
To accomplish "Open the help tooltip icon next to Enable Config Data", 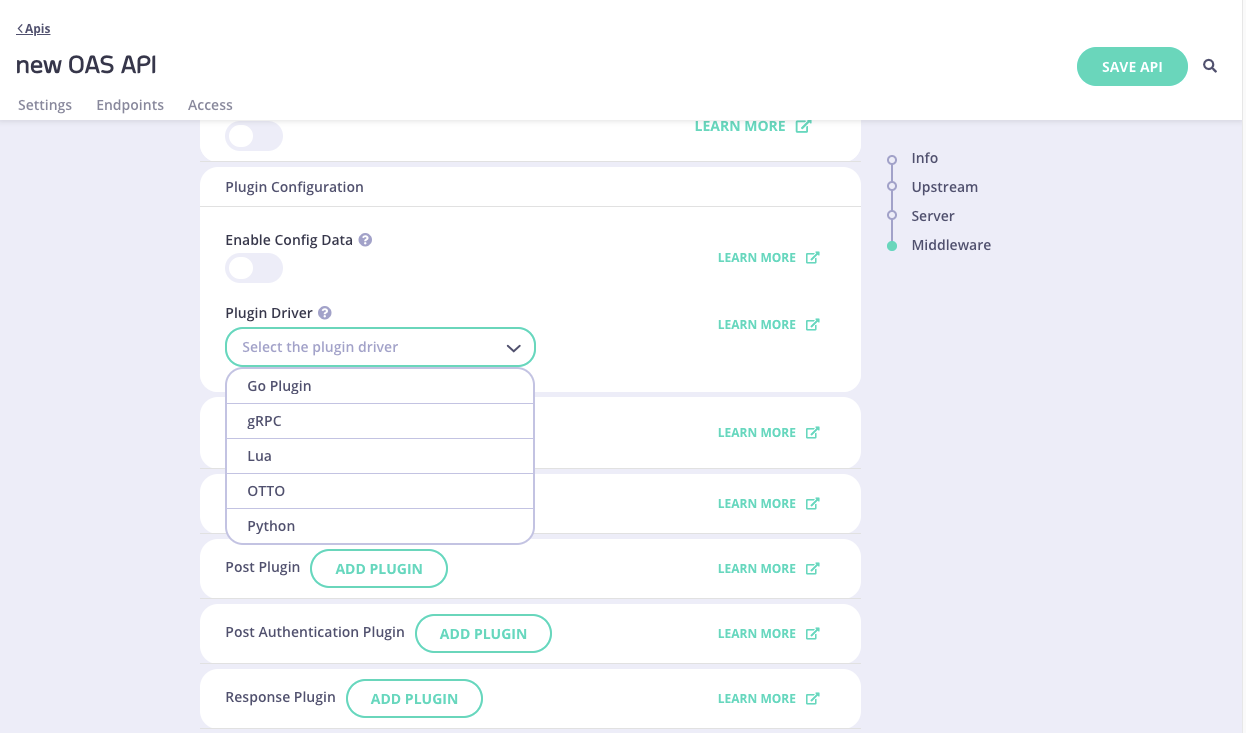I will (x=365, y=239).
